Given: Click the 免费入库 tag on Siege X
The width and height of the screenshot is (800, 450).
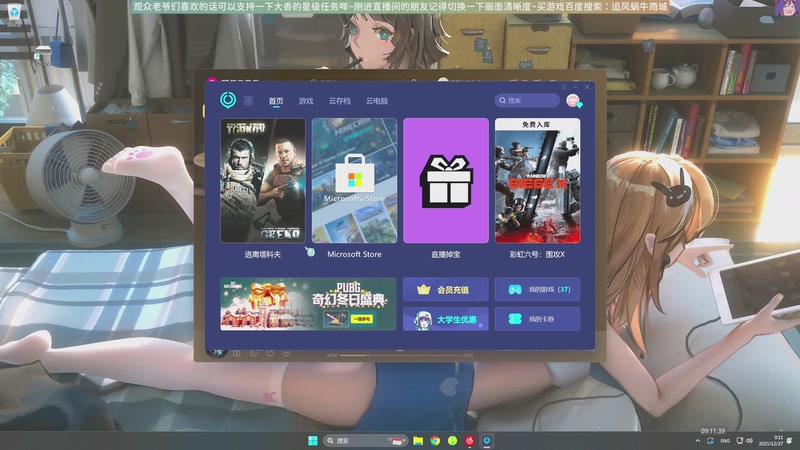Looking at the screenshot, I should [x=536, y=124].
